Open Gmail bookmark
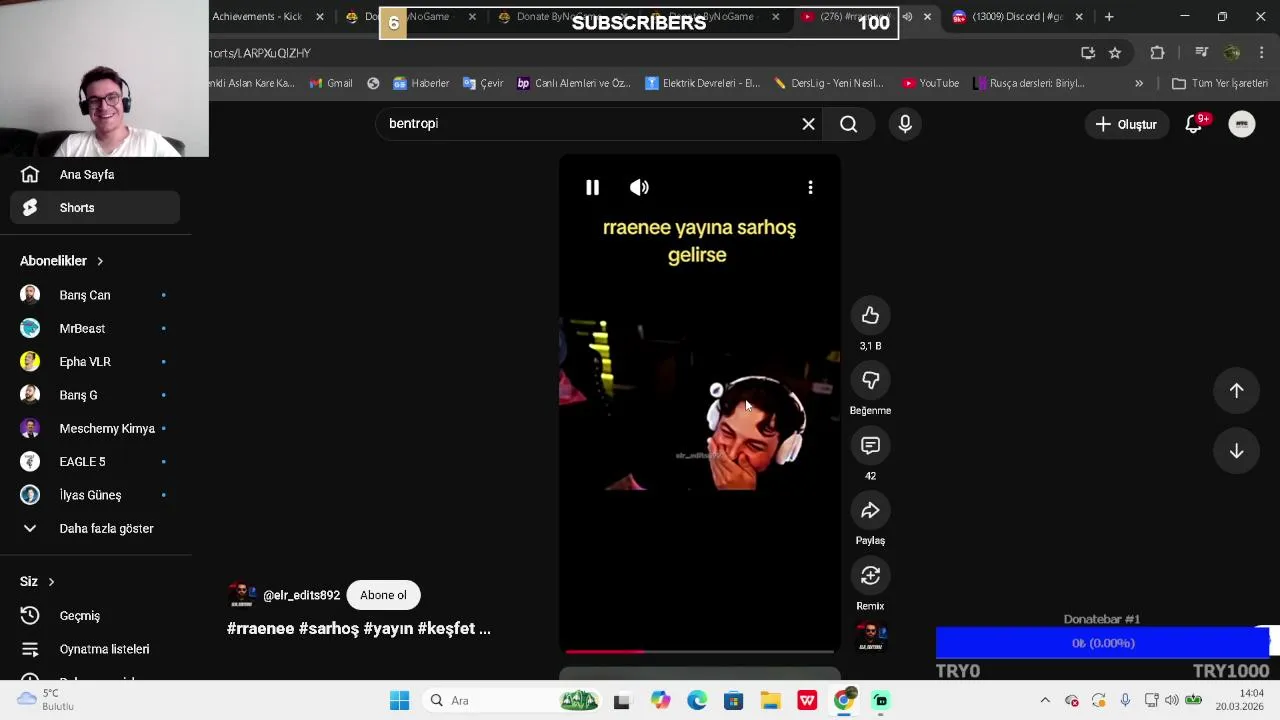The image size is (1280, 720). (331, 83)
